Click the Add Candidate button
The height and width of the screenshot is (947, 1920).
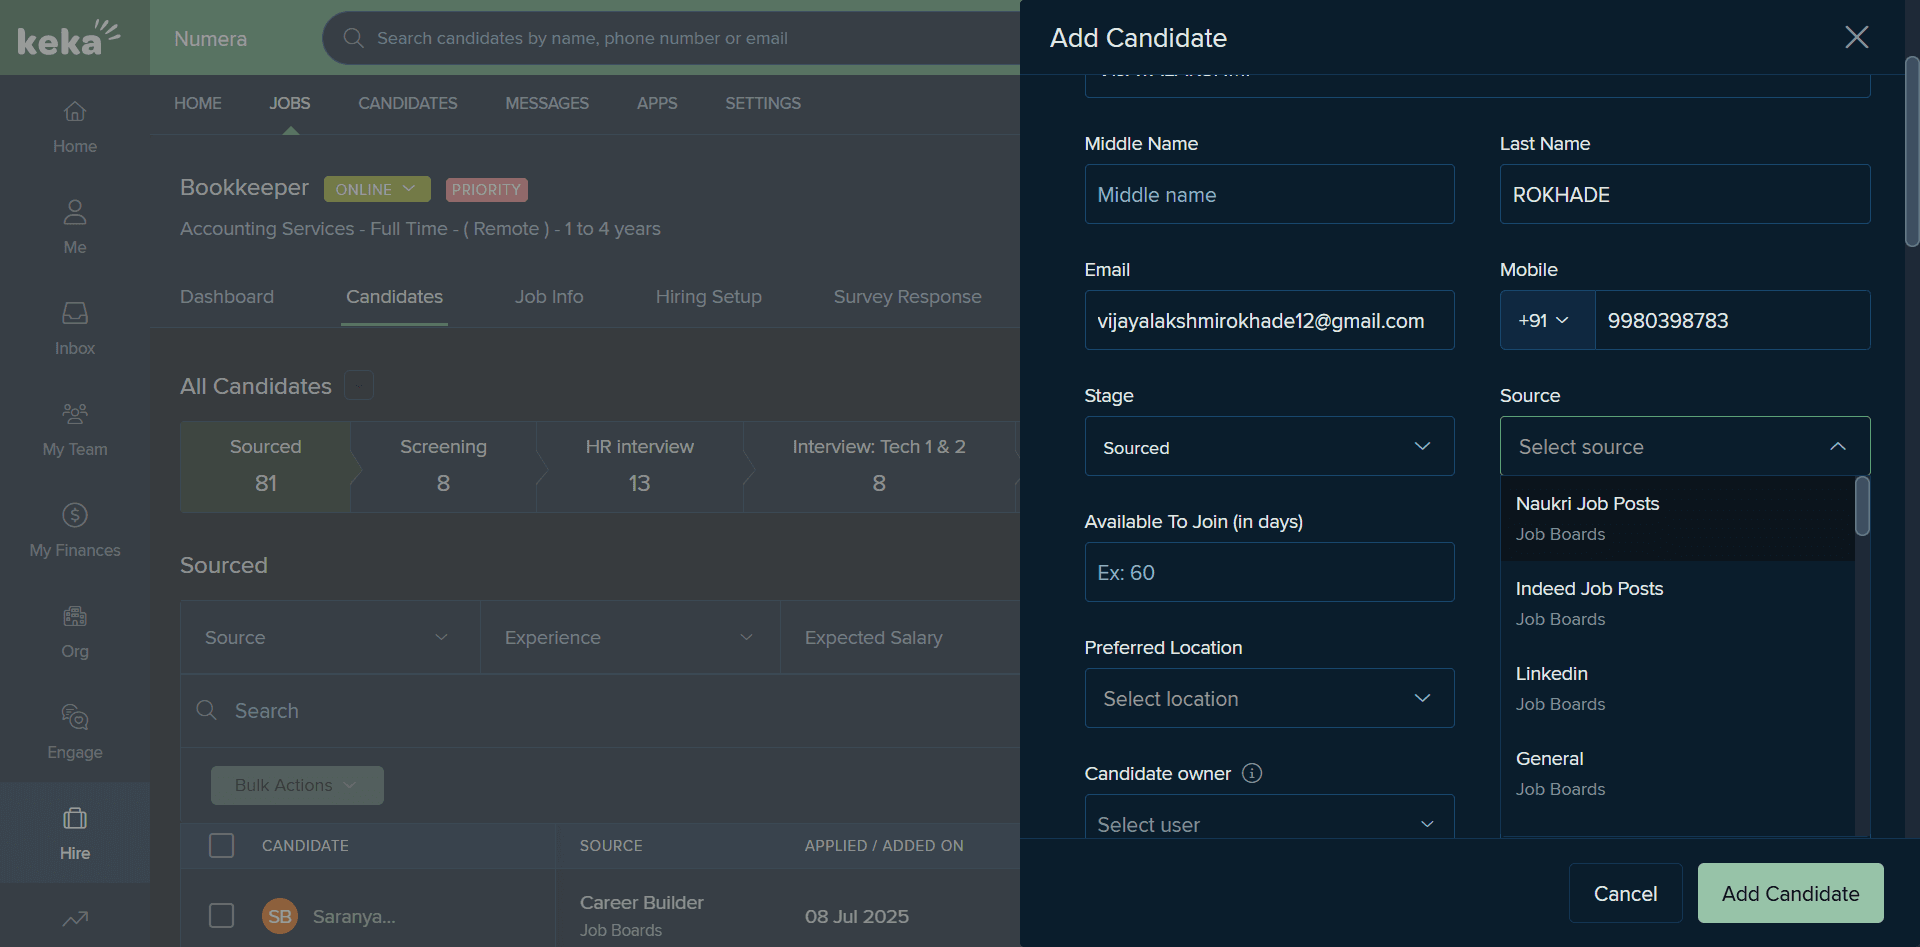pos(1790,893)
